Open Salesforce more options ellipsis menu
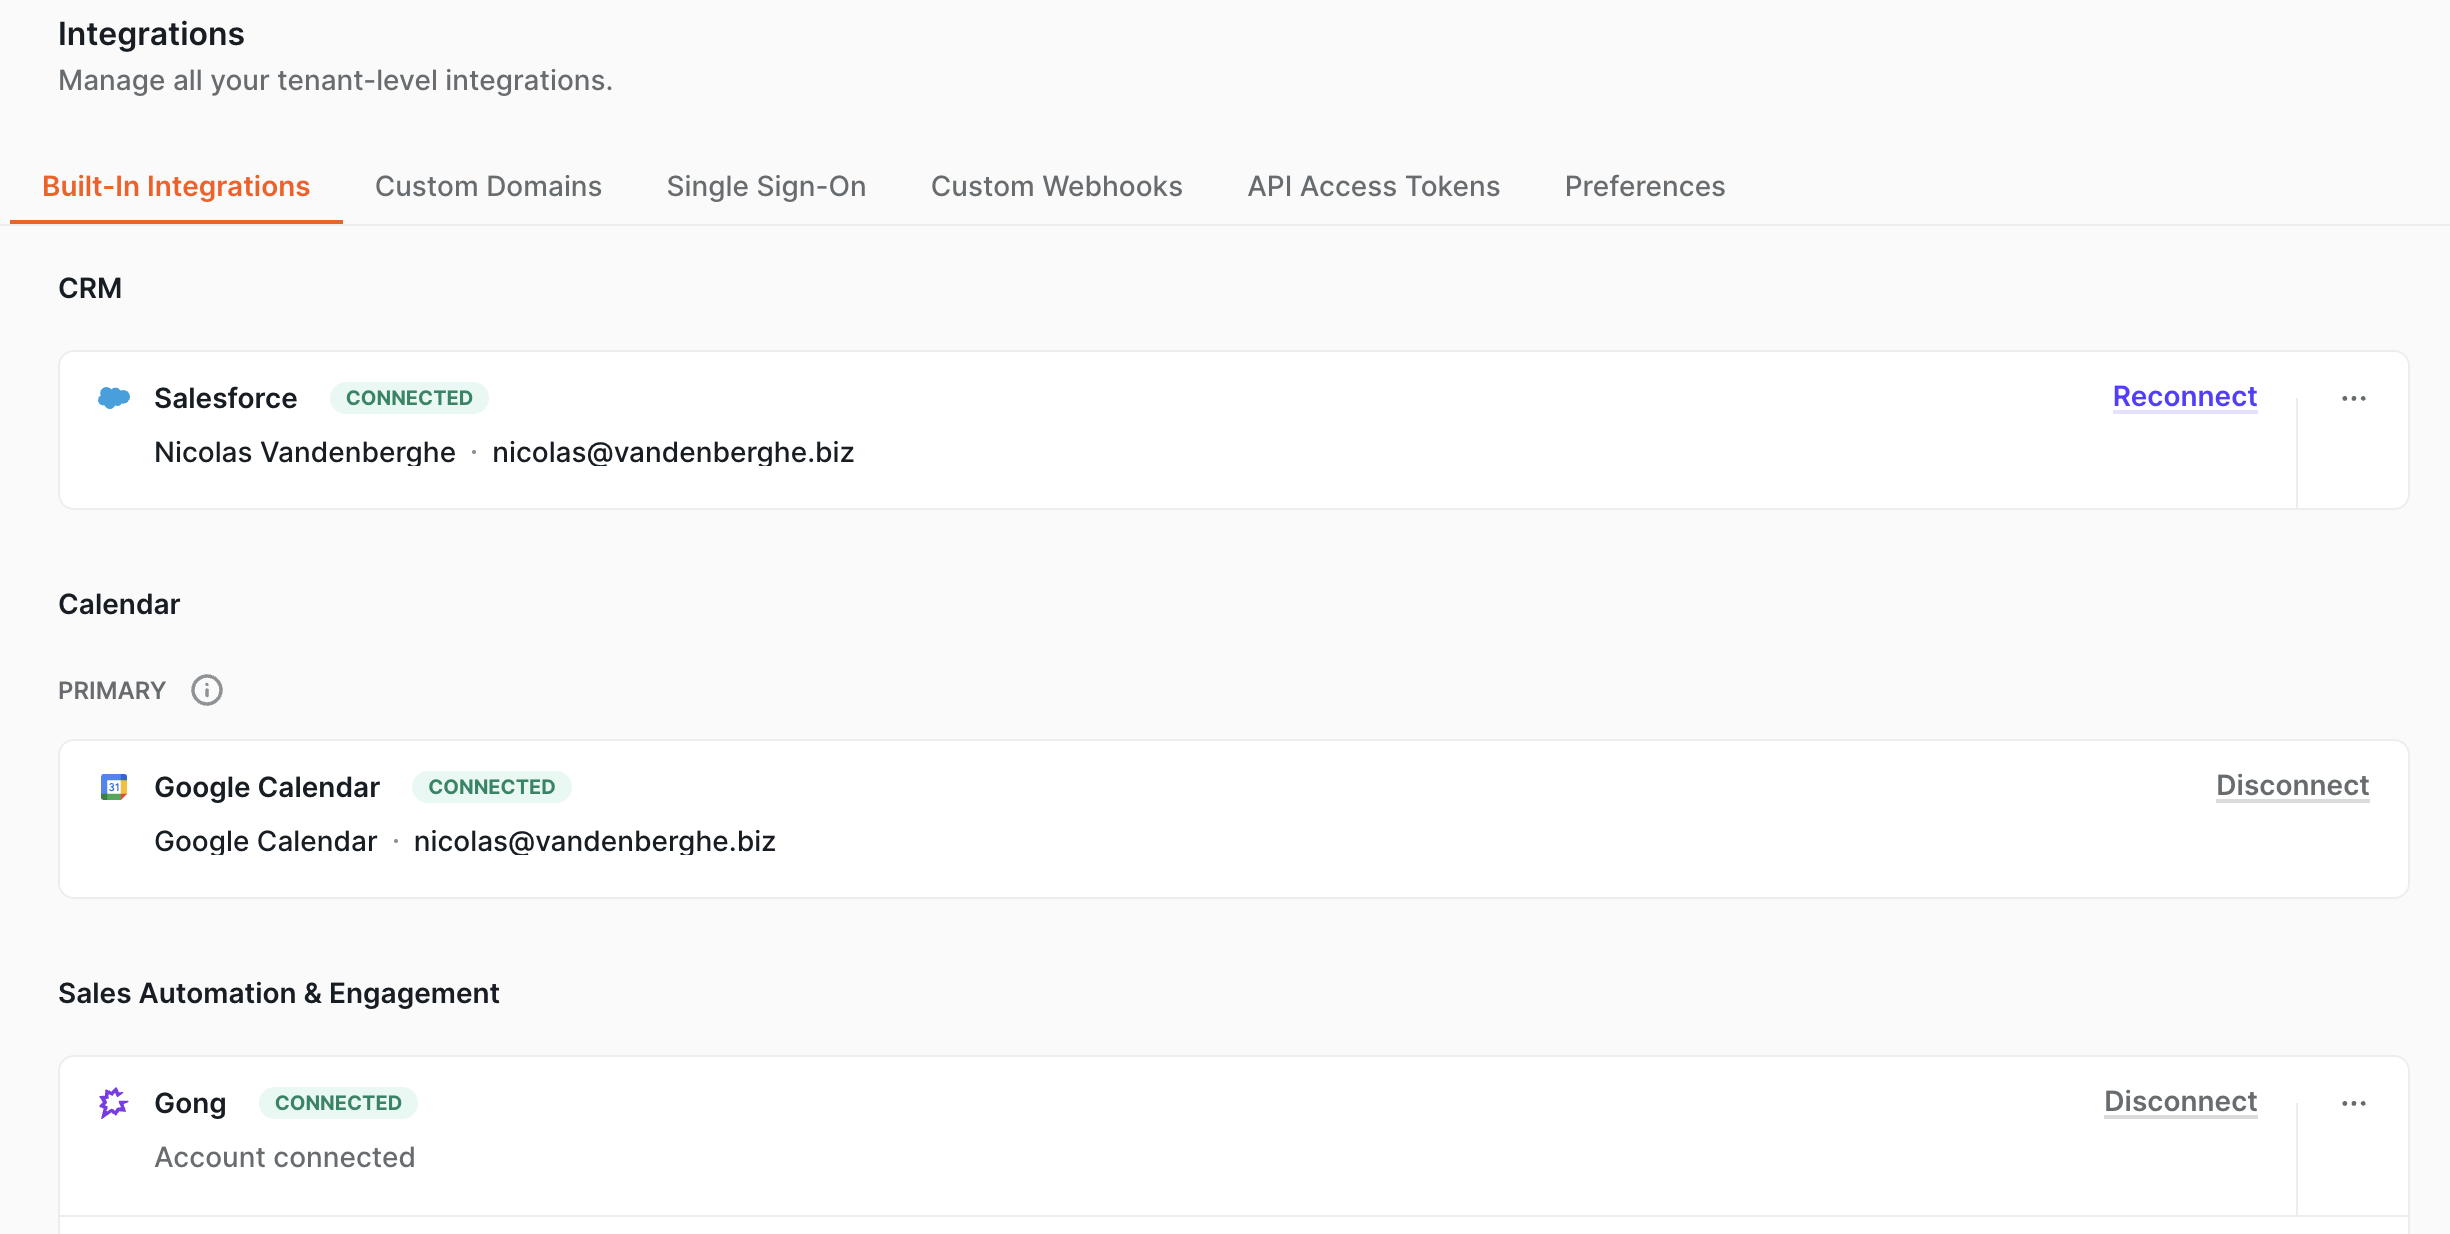The height and width of the screenshot is (1234, 2450). [2353, 398]
